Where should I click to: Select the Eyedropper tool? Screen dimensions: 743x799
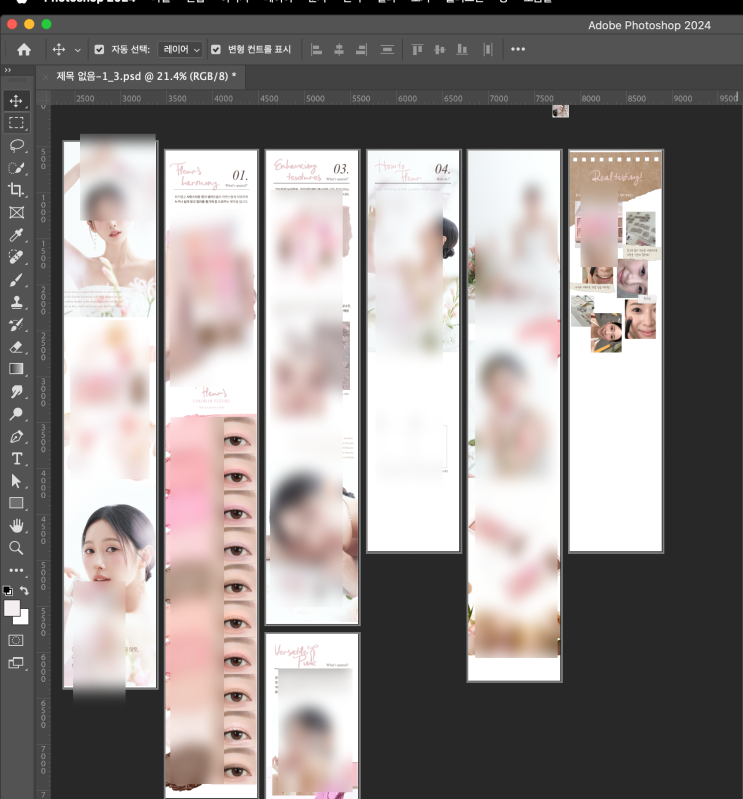click(x=16, y=235)
